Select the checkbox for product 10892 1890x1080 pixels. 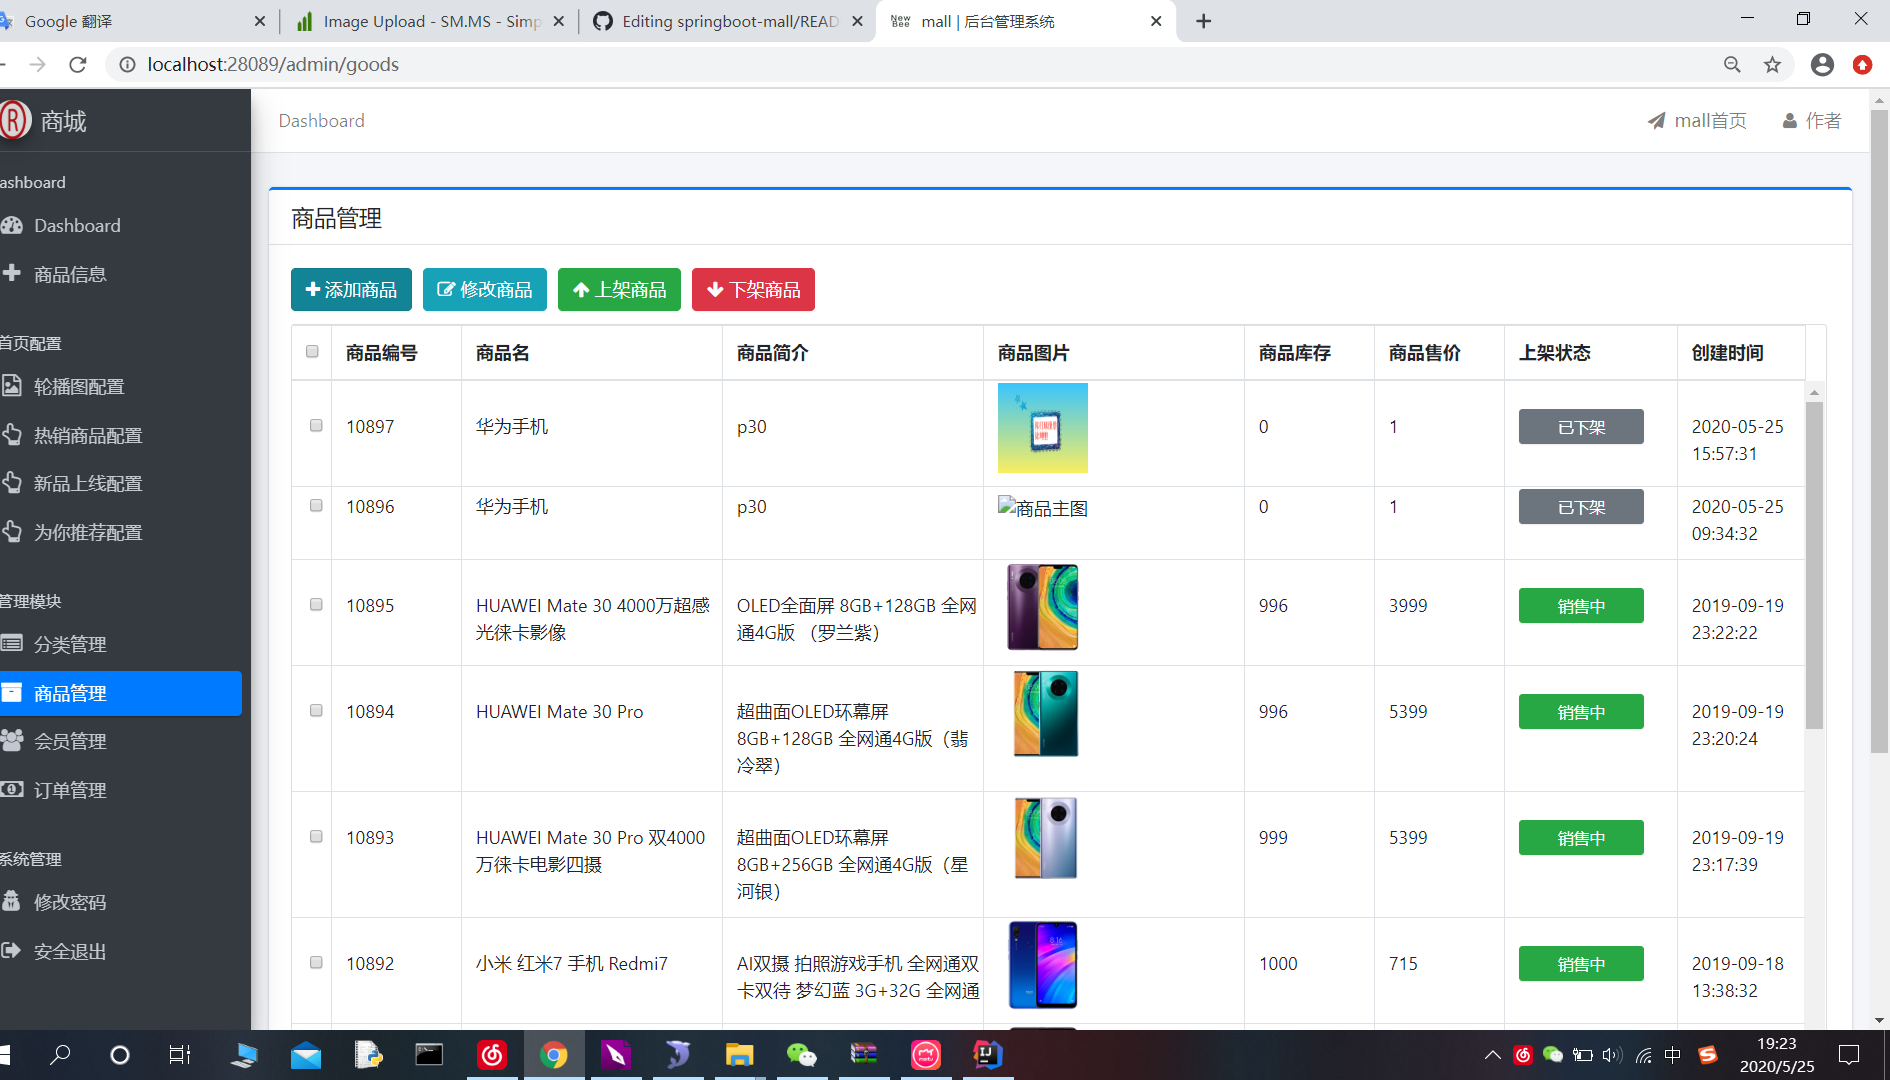(x=316, y=962)
